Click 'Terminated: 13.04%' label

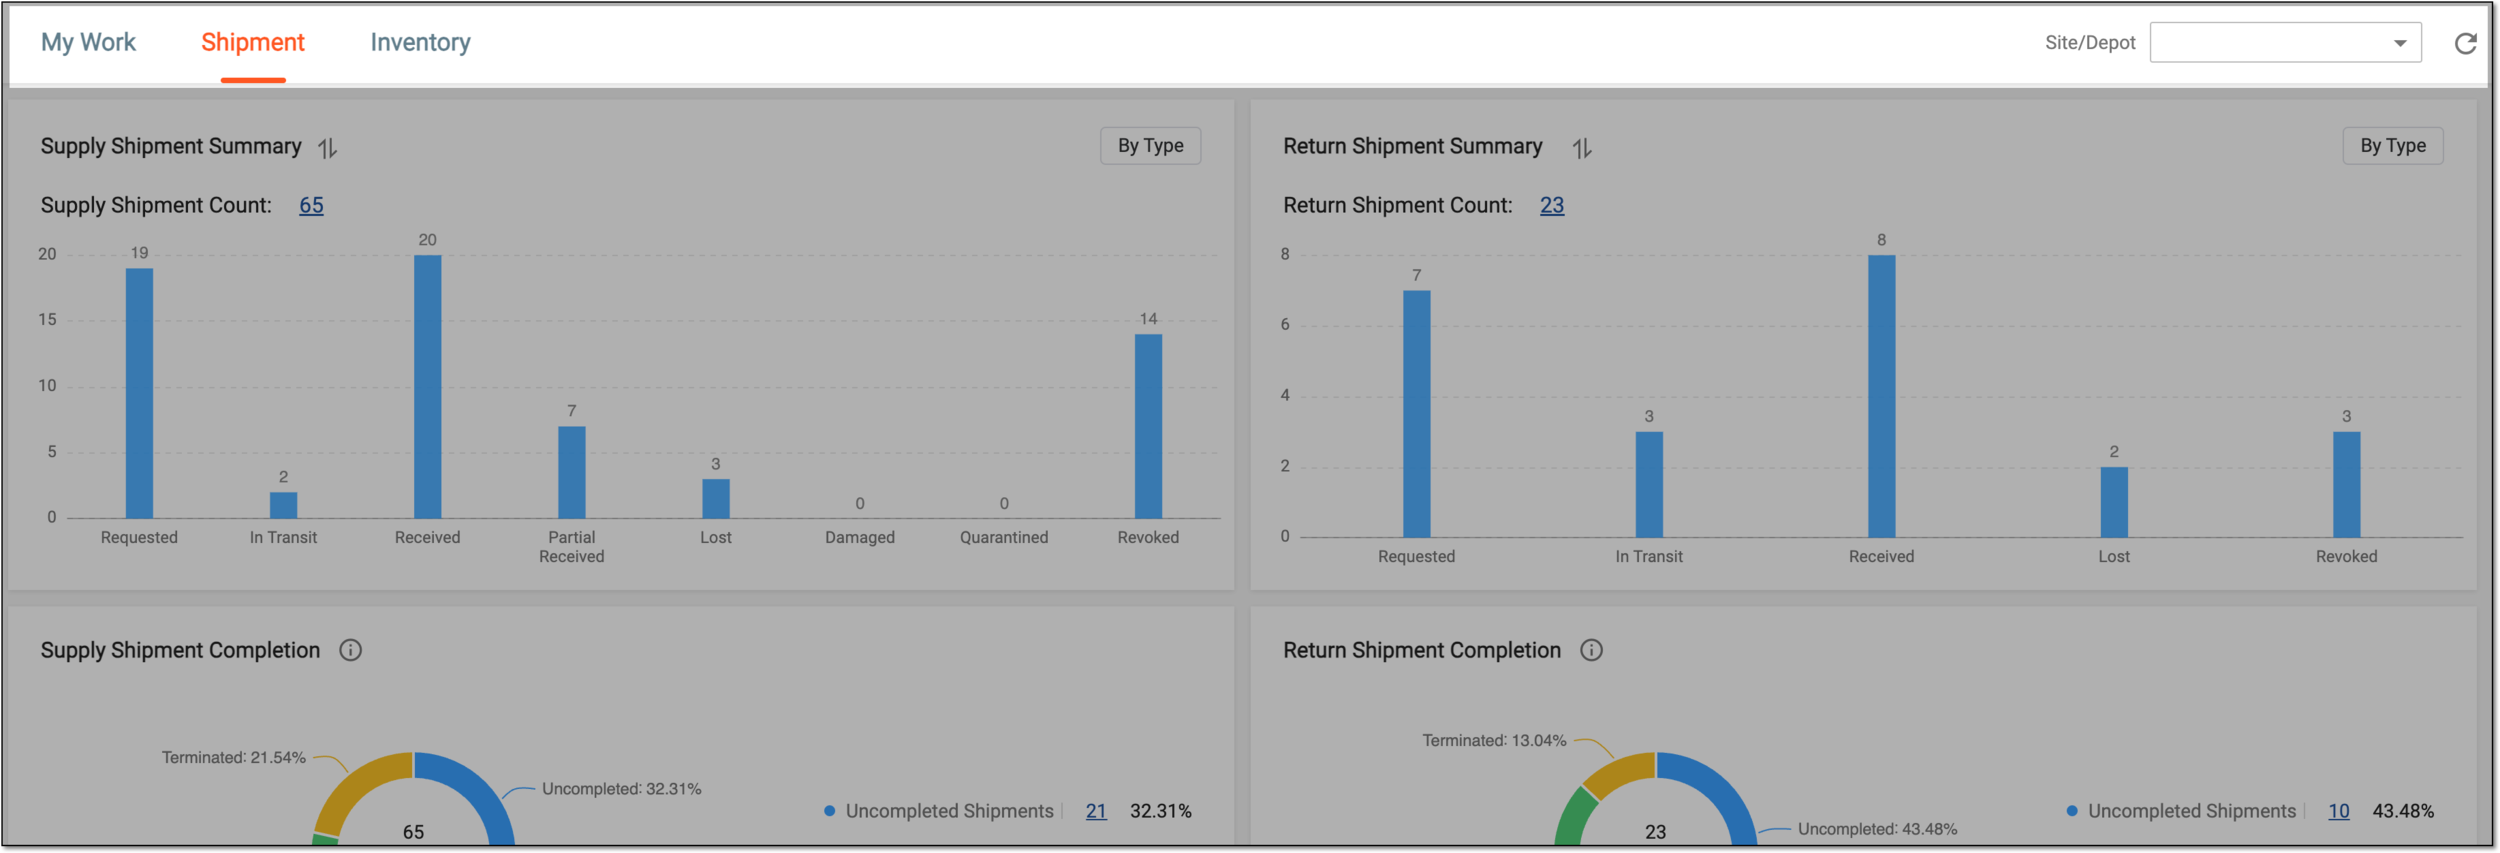[1494, 741]
